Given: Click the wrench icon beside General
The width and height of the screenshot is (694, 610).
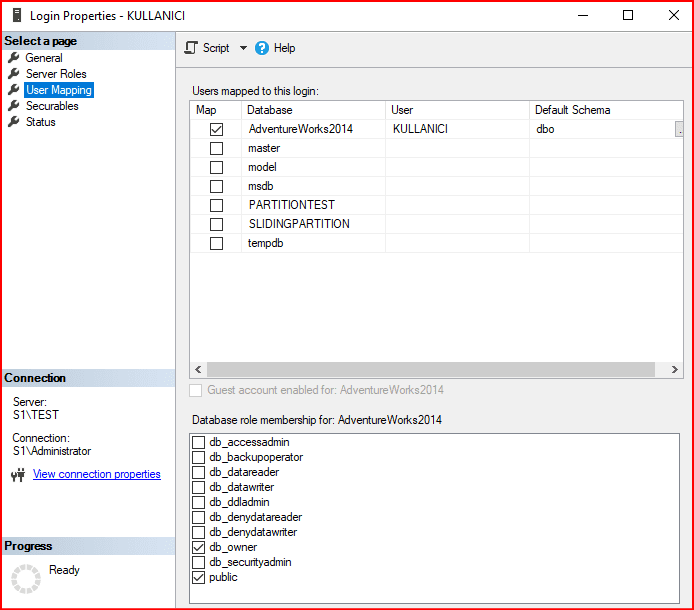Looking at the screenshot, I should click(x=14, y=58).
